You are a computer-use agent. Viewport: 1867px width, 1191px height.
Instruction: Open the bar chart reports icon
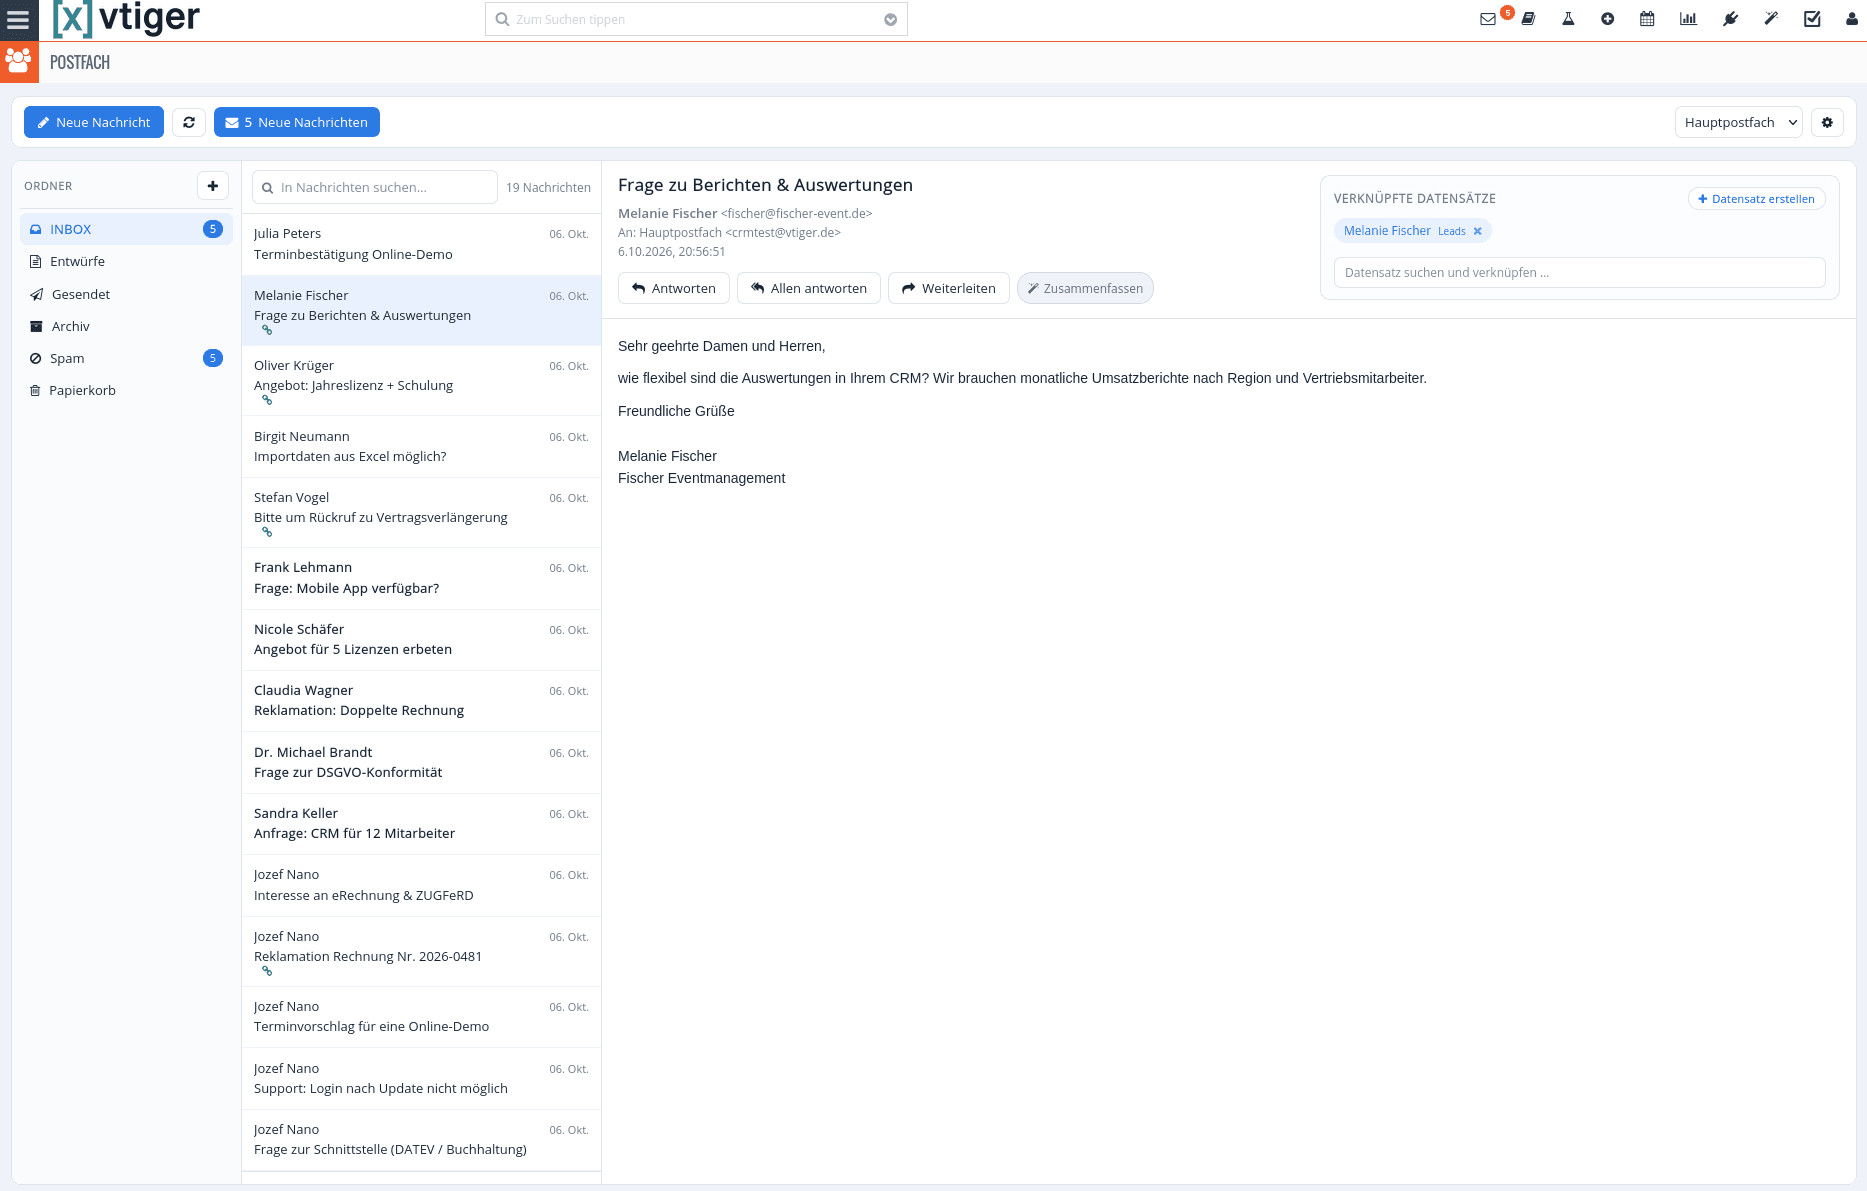(1688, 19)
